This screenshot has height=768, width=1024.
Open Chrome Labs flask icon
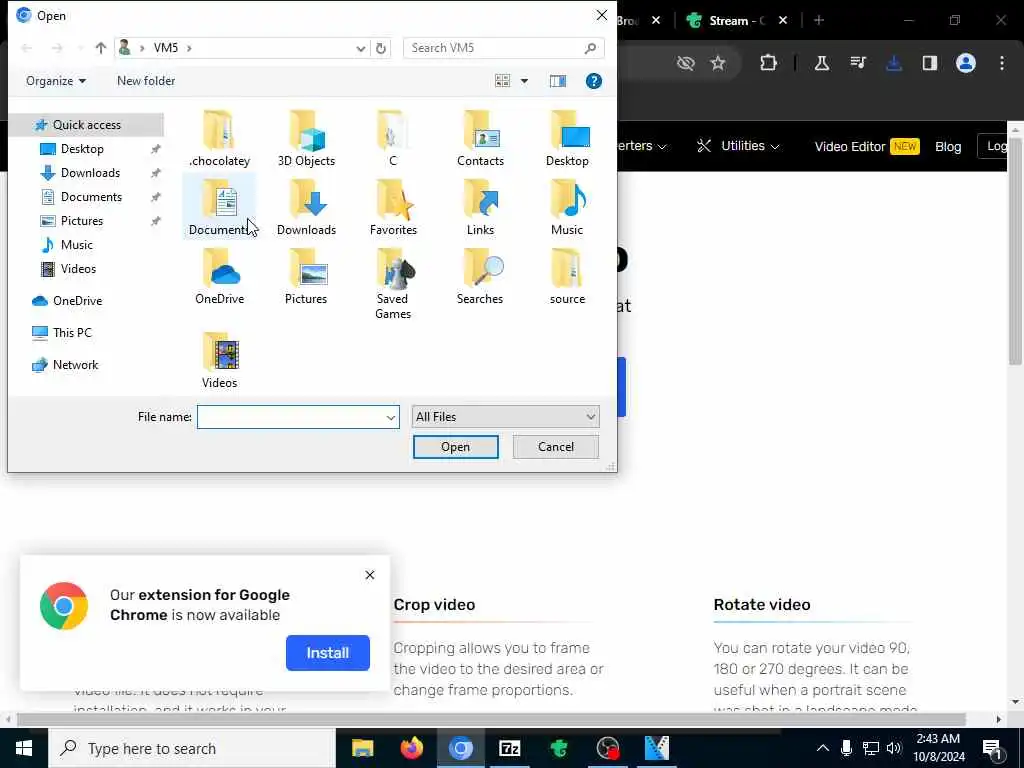(822, 63)
